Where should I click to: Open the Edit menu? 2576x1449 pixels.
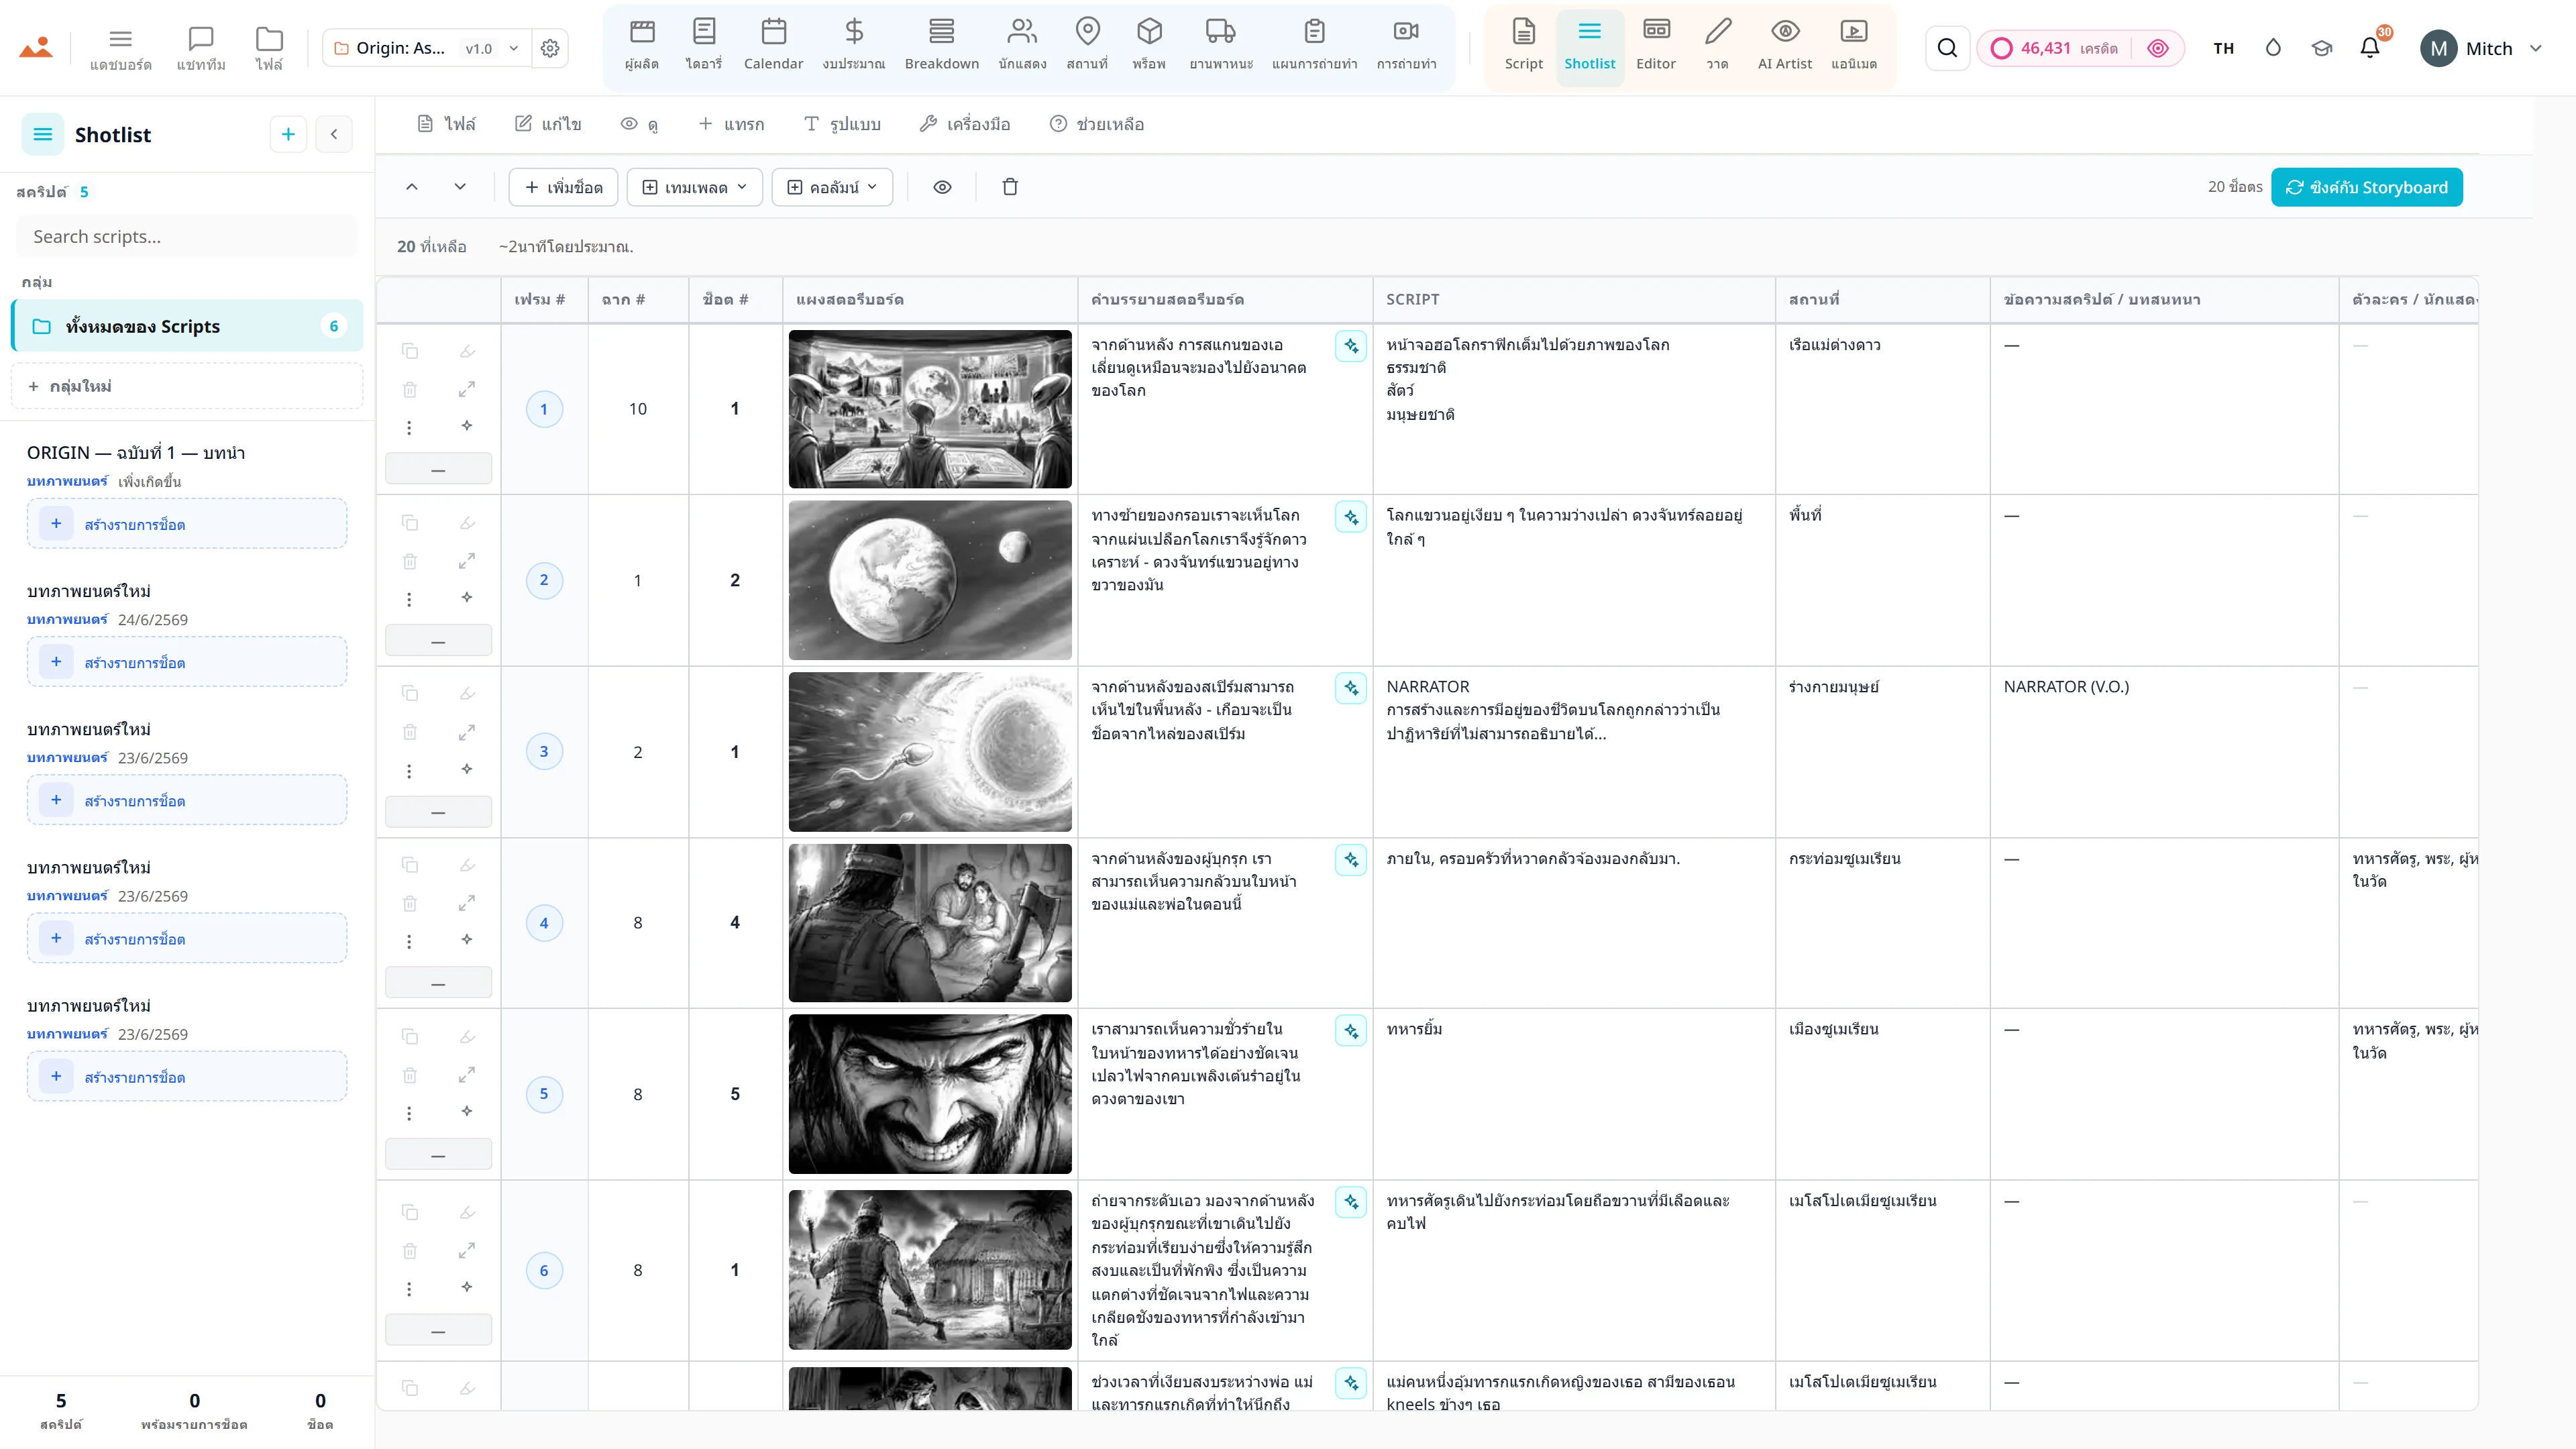548,124
